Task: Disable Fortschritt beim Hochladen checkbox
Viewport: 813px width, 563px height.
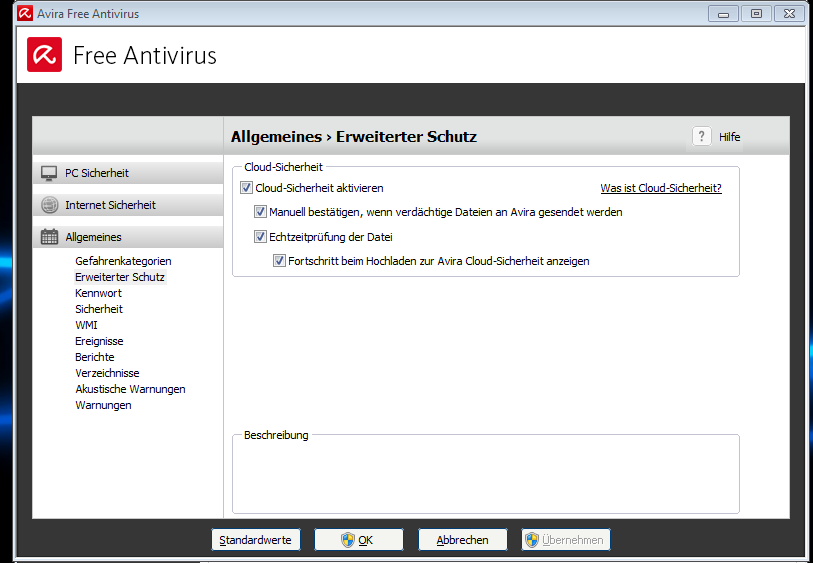Action: point(279,261)
